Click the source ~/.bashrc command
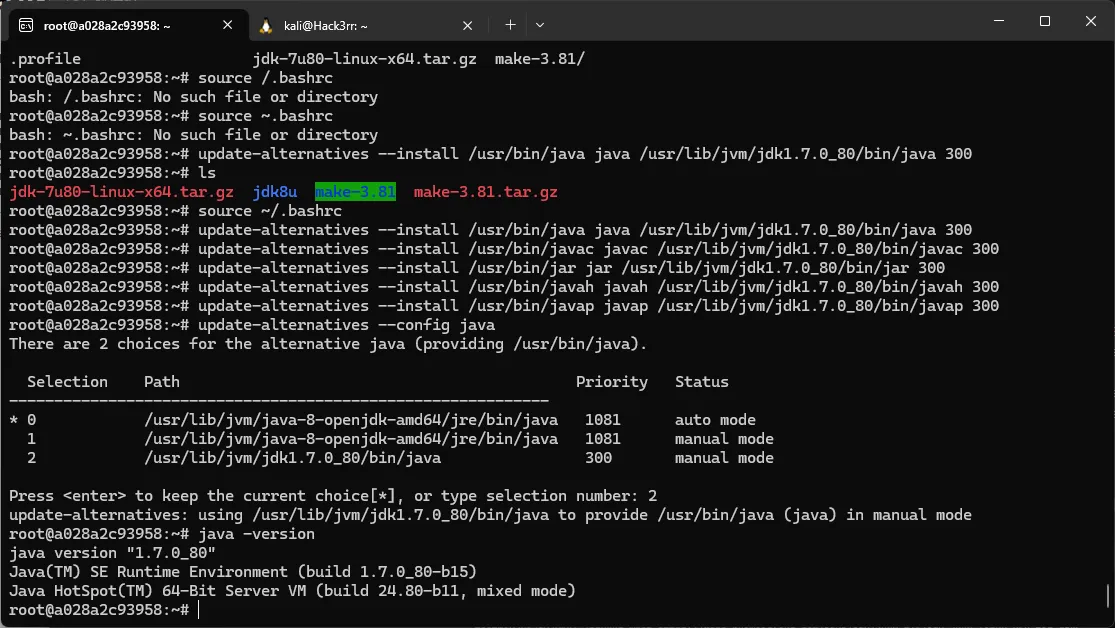This screenshot has width=1115, height=628. [270, 211]
